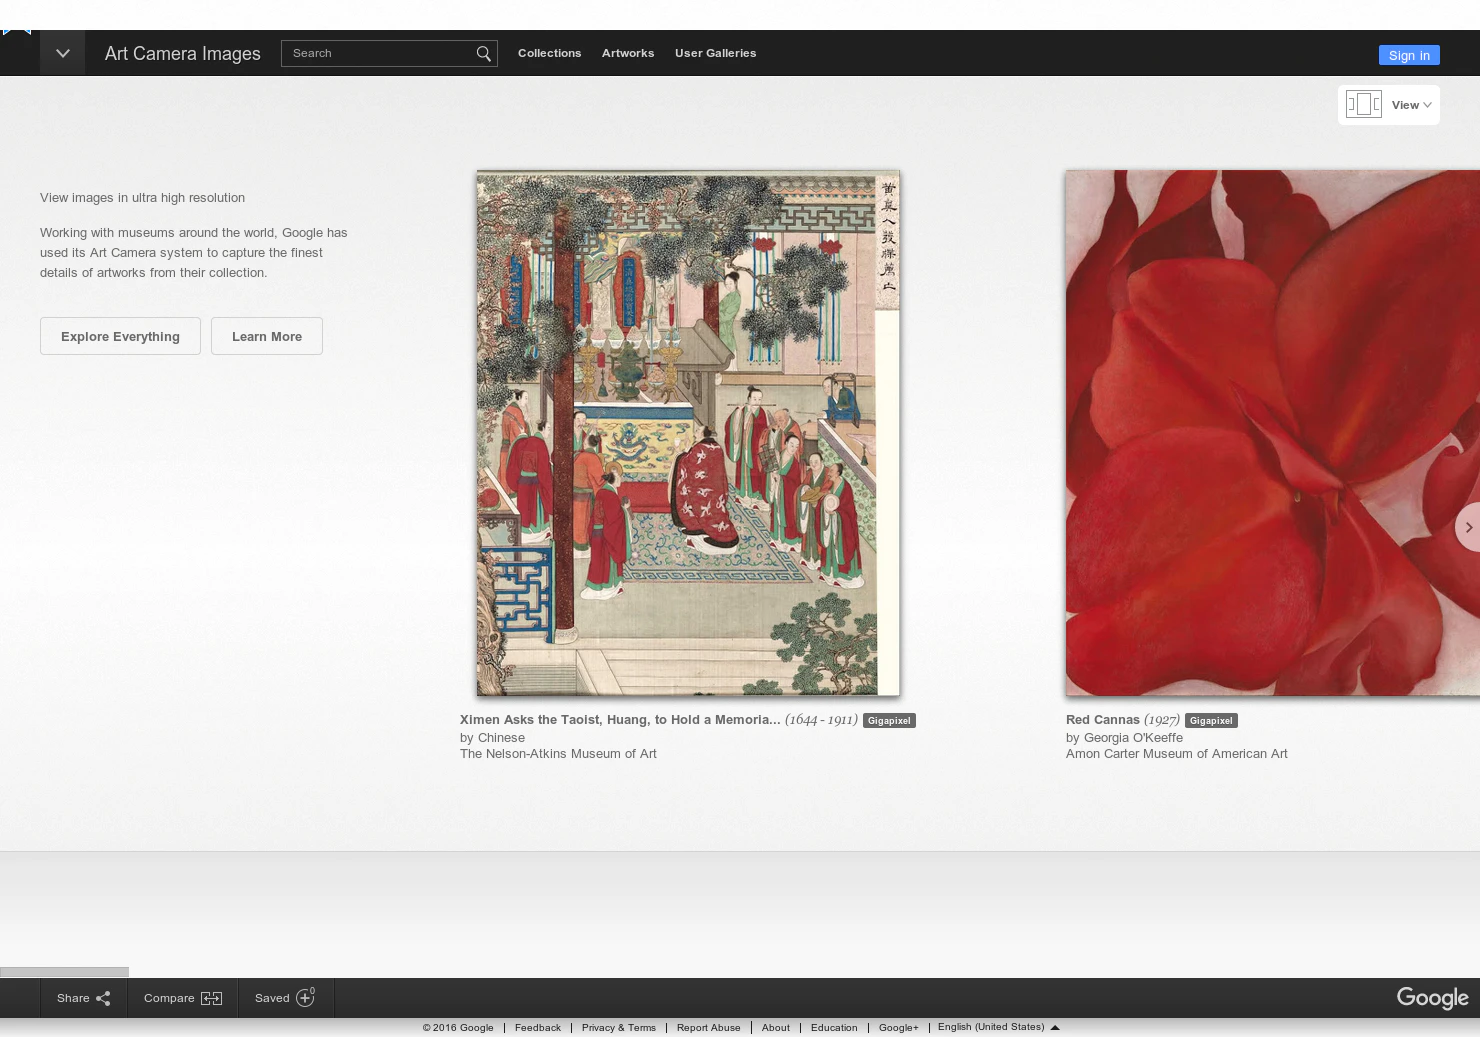
Task: Click the Explore Everything button
Action: (x=120, y=336)
